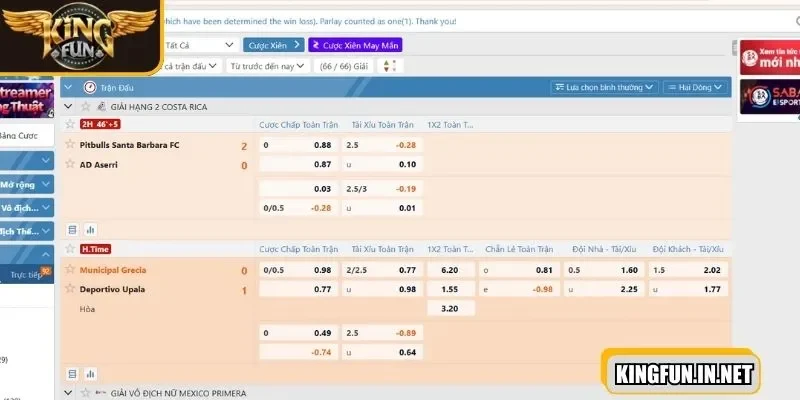Expand the Mở rộng sidebar section

click(x=25, y=185)
